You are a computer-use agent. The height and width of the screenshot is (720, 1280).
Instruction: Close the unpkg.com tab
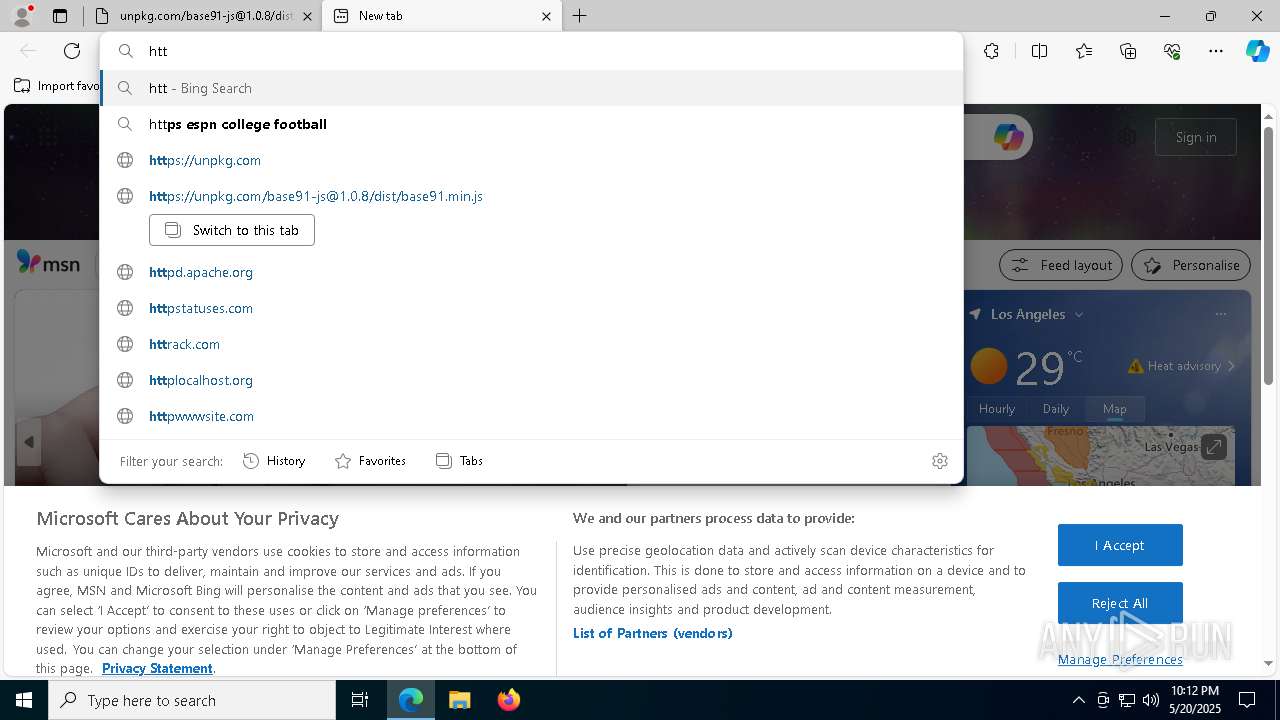point(307,16)
